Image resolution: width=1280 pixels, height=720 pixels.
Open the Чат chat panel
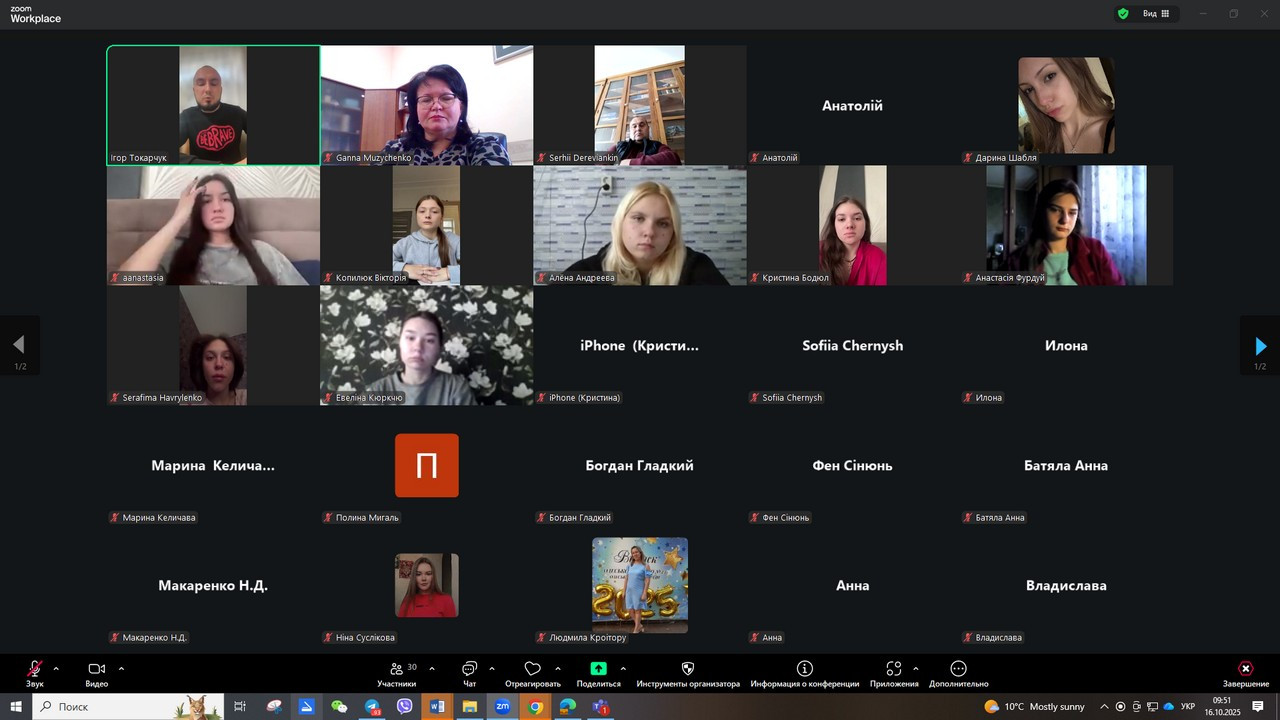(x=469, y=673)
